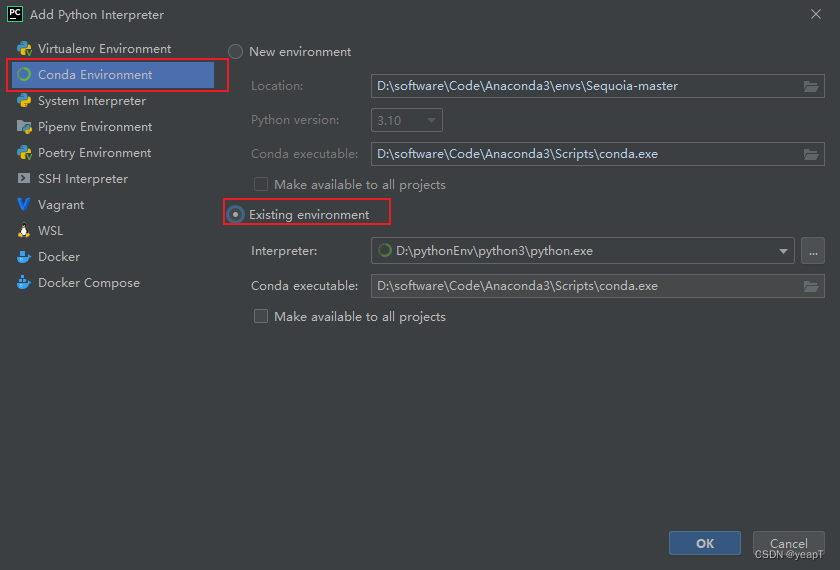The image size is (840, 570).
Task: Dismiss dialog with Cancel button
Action: [788, 543]
